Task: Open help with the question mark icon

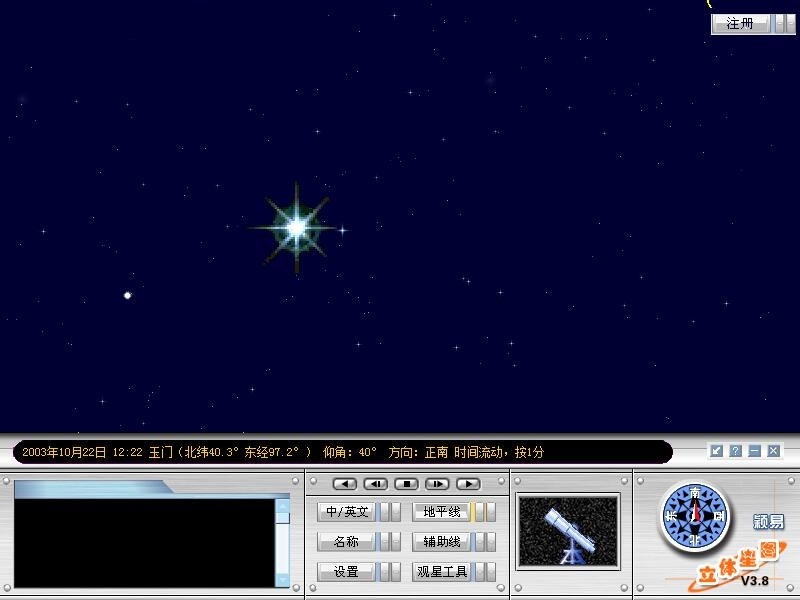Action: coord(735,451)
